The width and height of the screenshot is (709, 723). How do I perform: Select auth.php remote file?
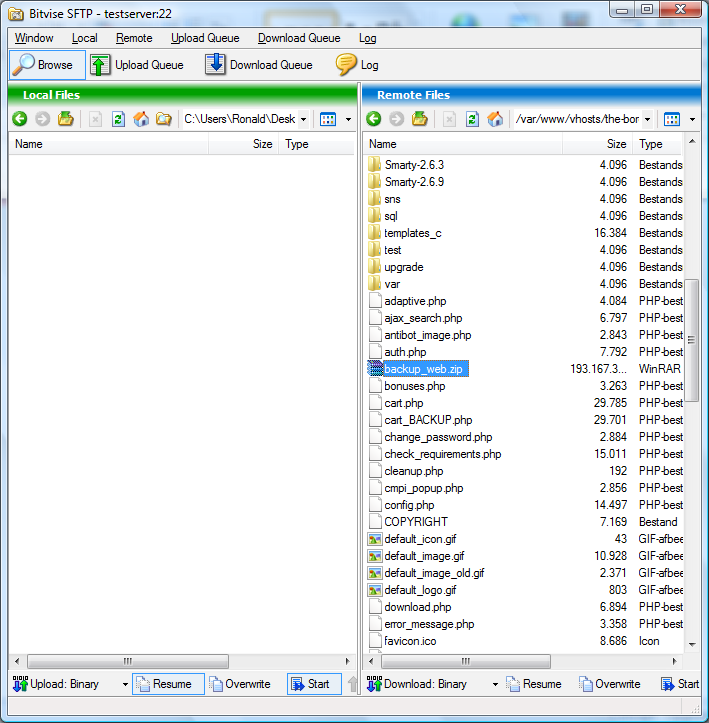[405, 352]
